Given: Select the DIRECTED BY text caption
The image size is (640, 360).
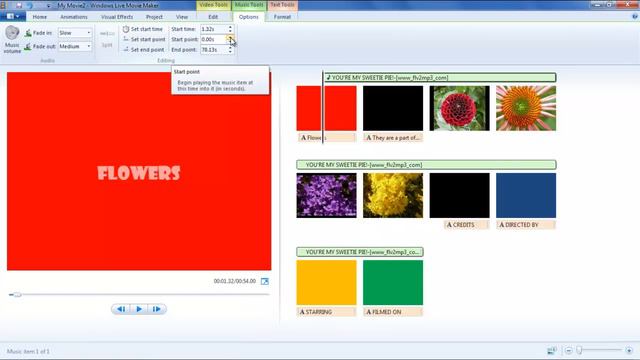Looking at the screenshot, I should point(526,224).
